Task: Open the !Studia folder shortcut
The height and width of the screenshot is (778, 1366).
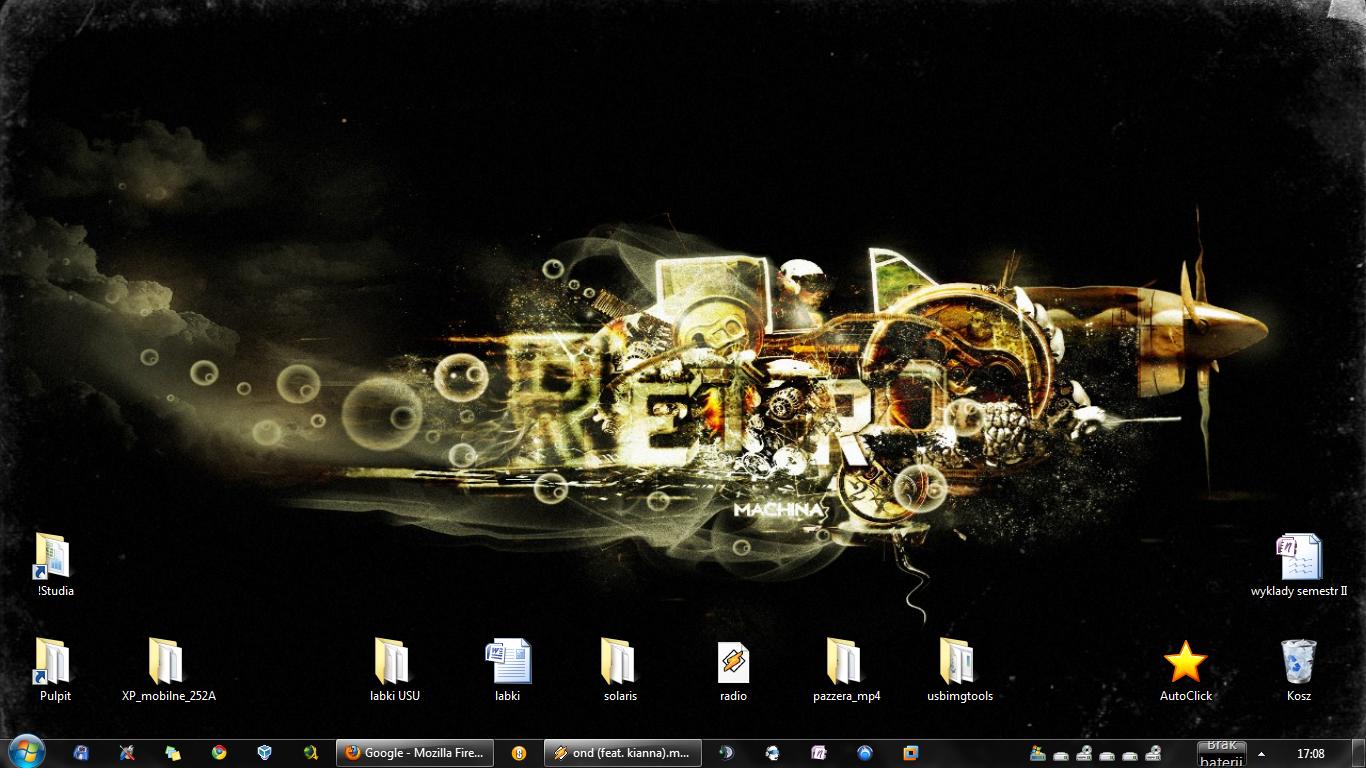Action: coord(54,558)
